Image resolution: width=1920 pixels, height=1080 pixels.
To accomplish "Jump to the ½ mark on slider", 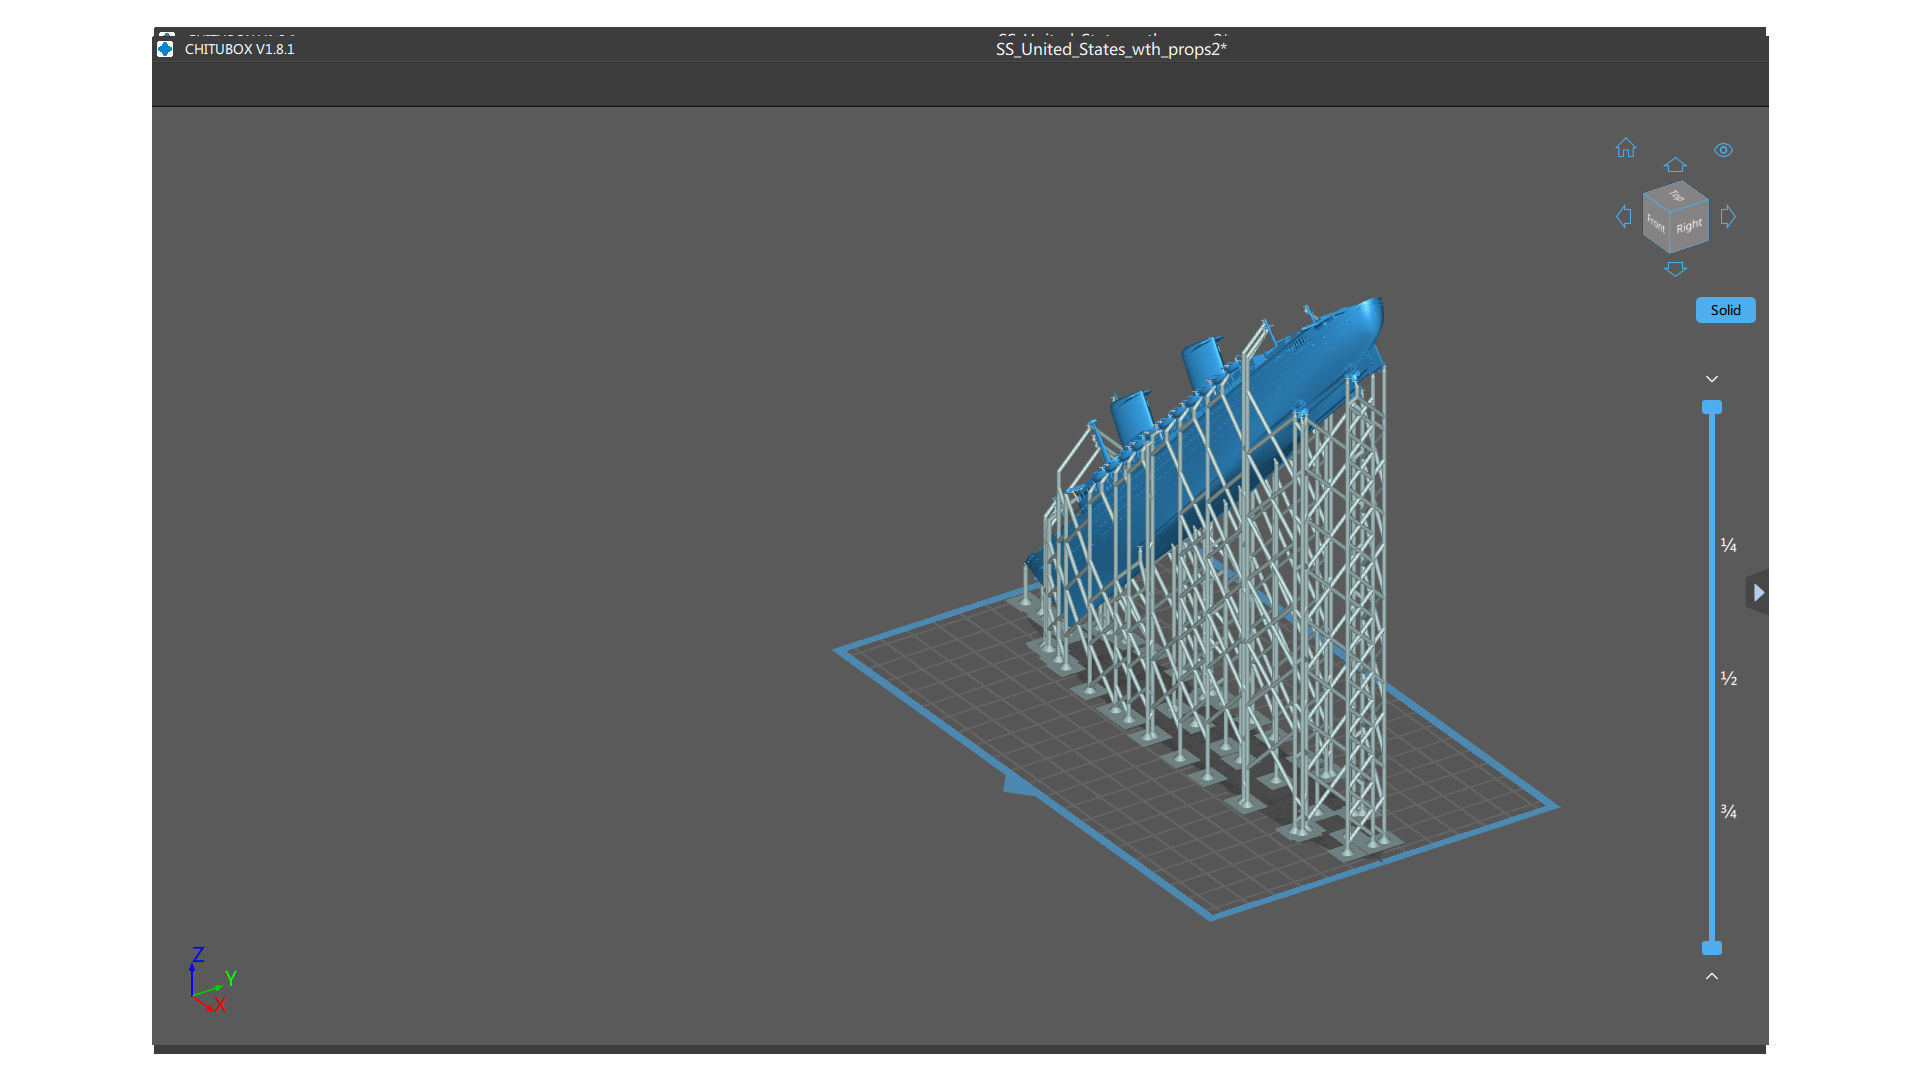I will [x=1728, y=679].
